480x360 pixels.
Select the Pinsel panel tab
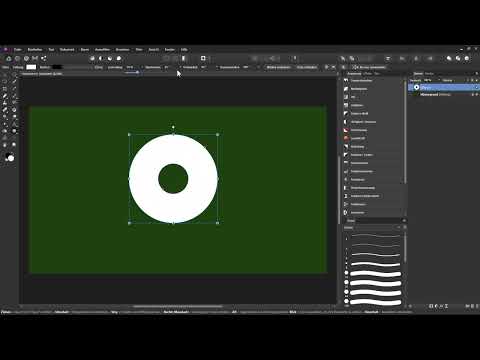351,221
